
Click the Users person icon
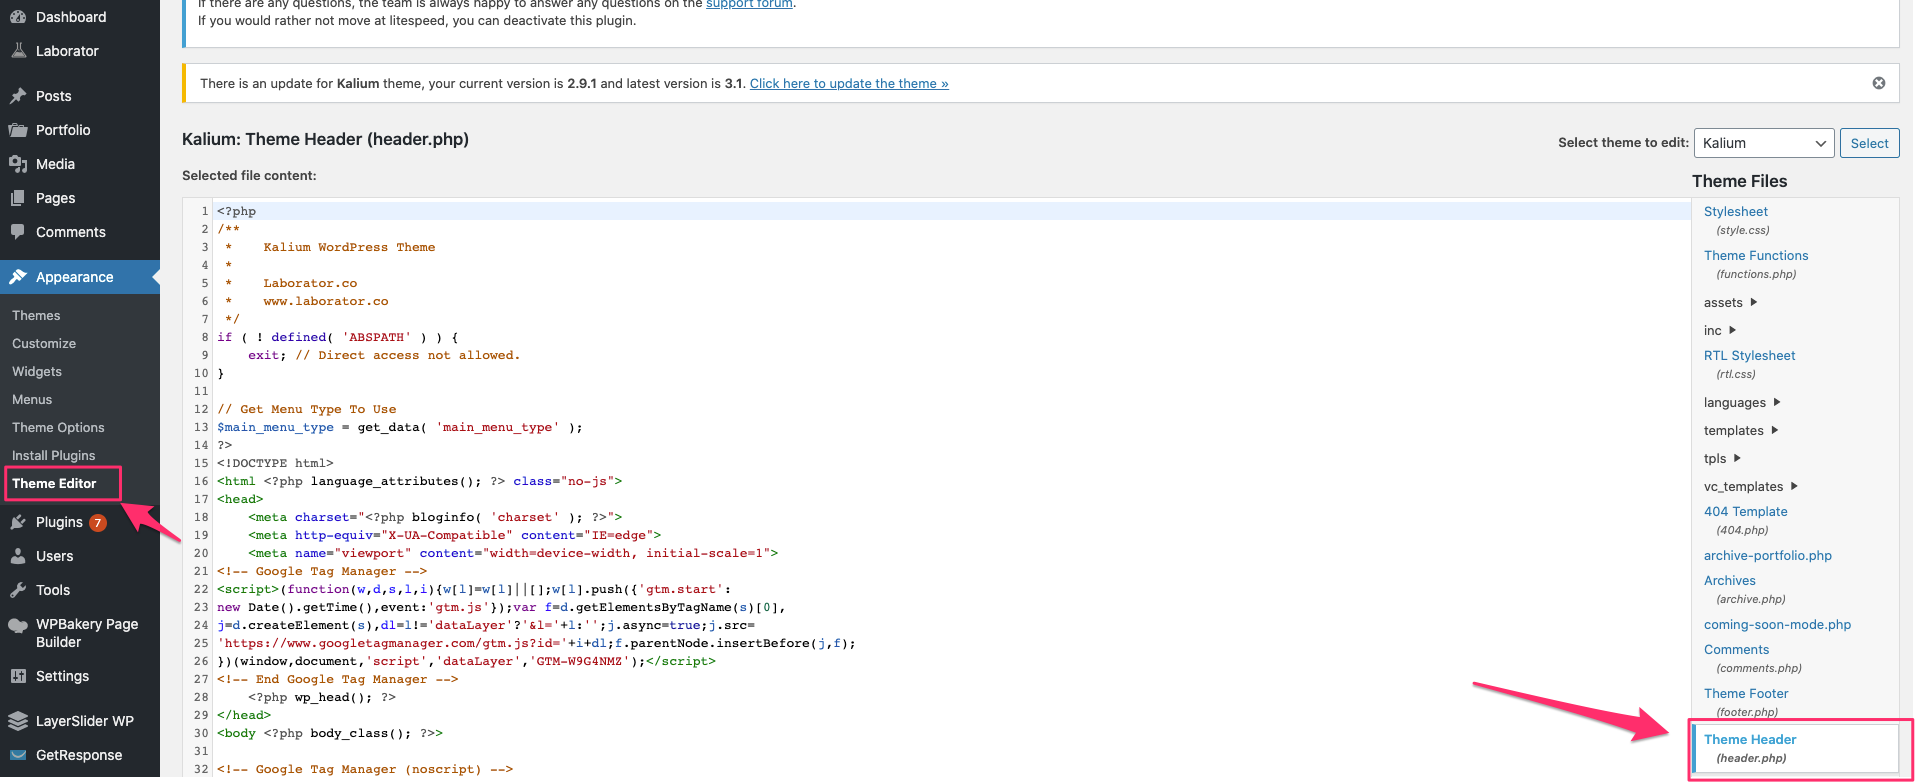coord(18,556)
